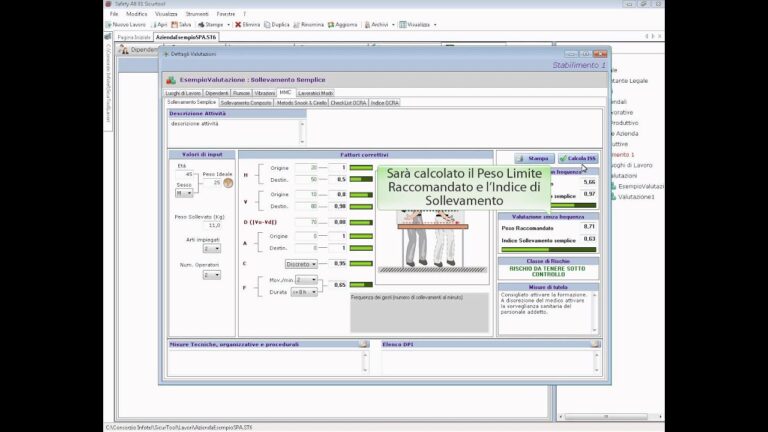Click the round Peso Ideale icon

tap(228, 183)
